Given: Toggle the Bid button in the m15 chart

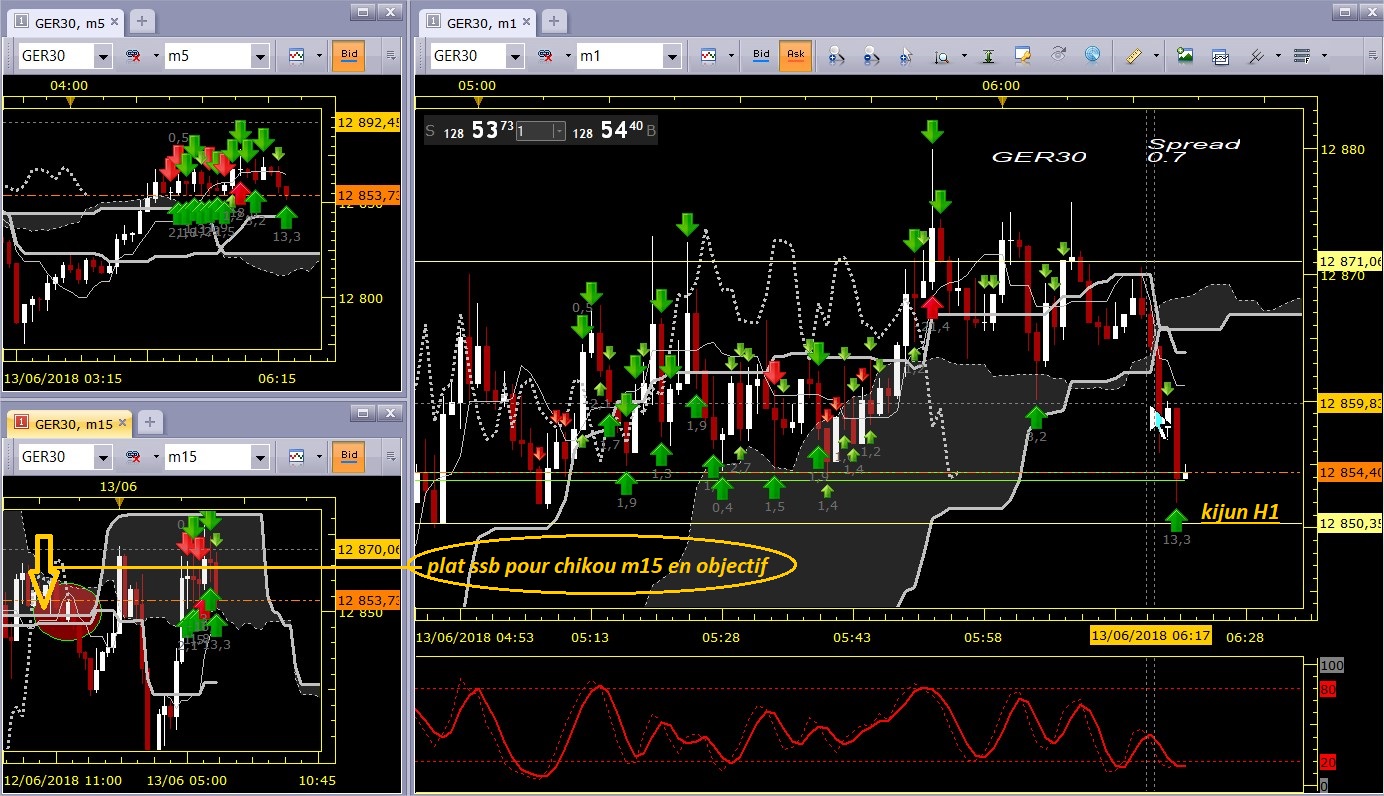Looking at the screenshot, I should (349, 457).
